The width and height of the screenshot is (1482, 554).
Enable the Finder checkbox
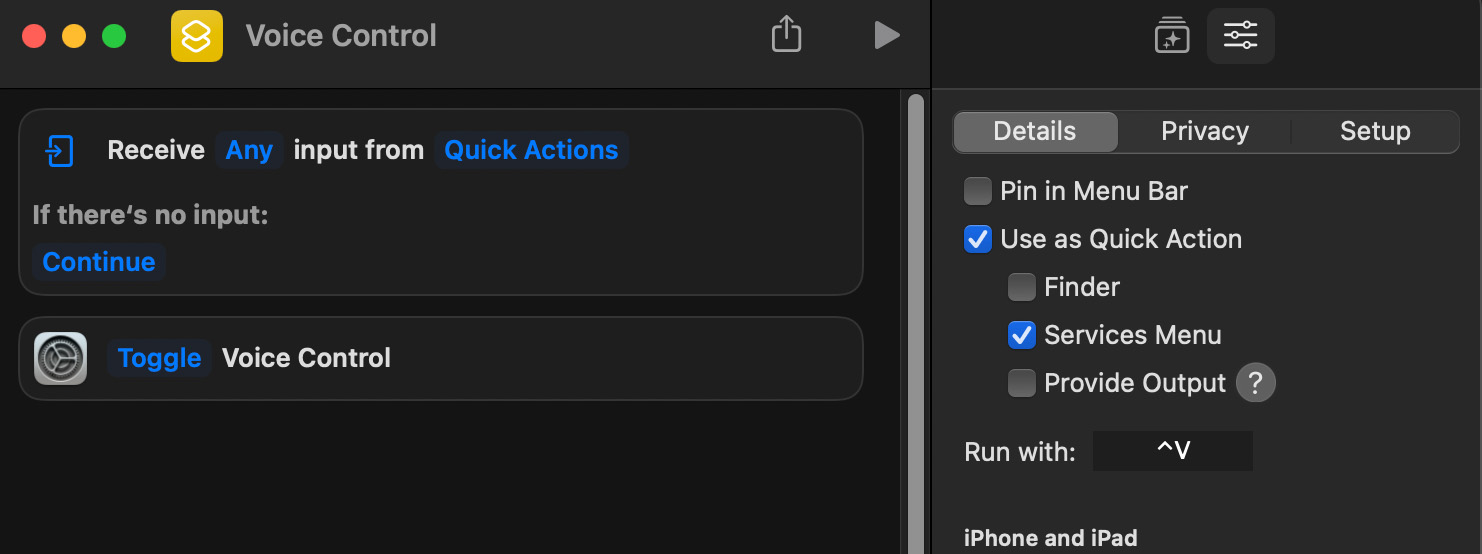pos(1021,287)
